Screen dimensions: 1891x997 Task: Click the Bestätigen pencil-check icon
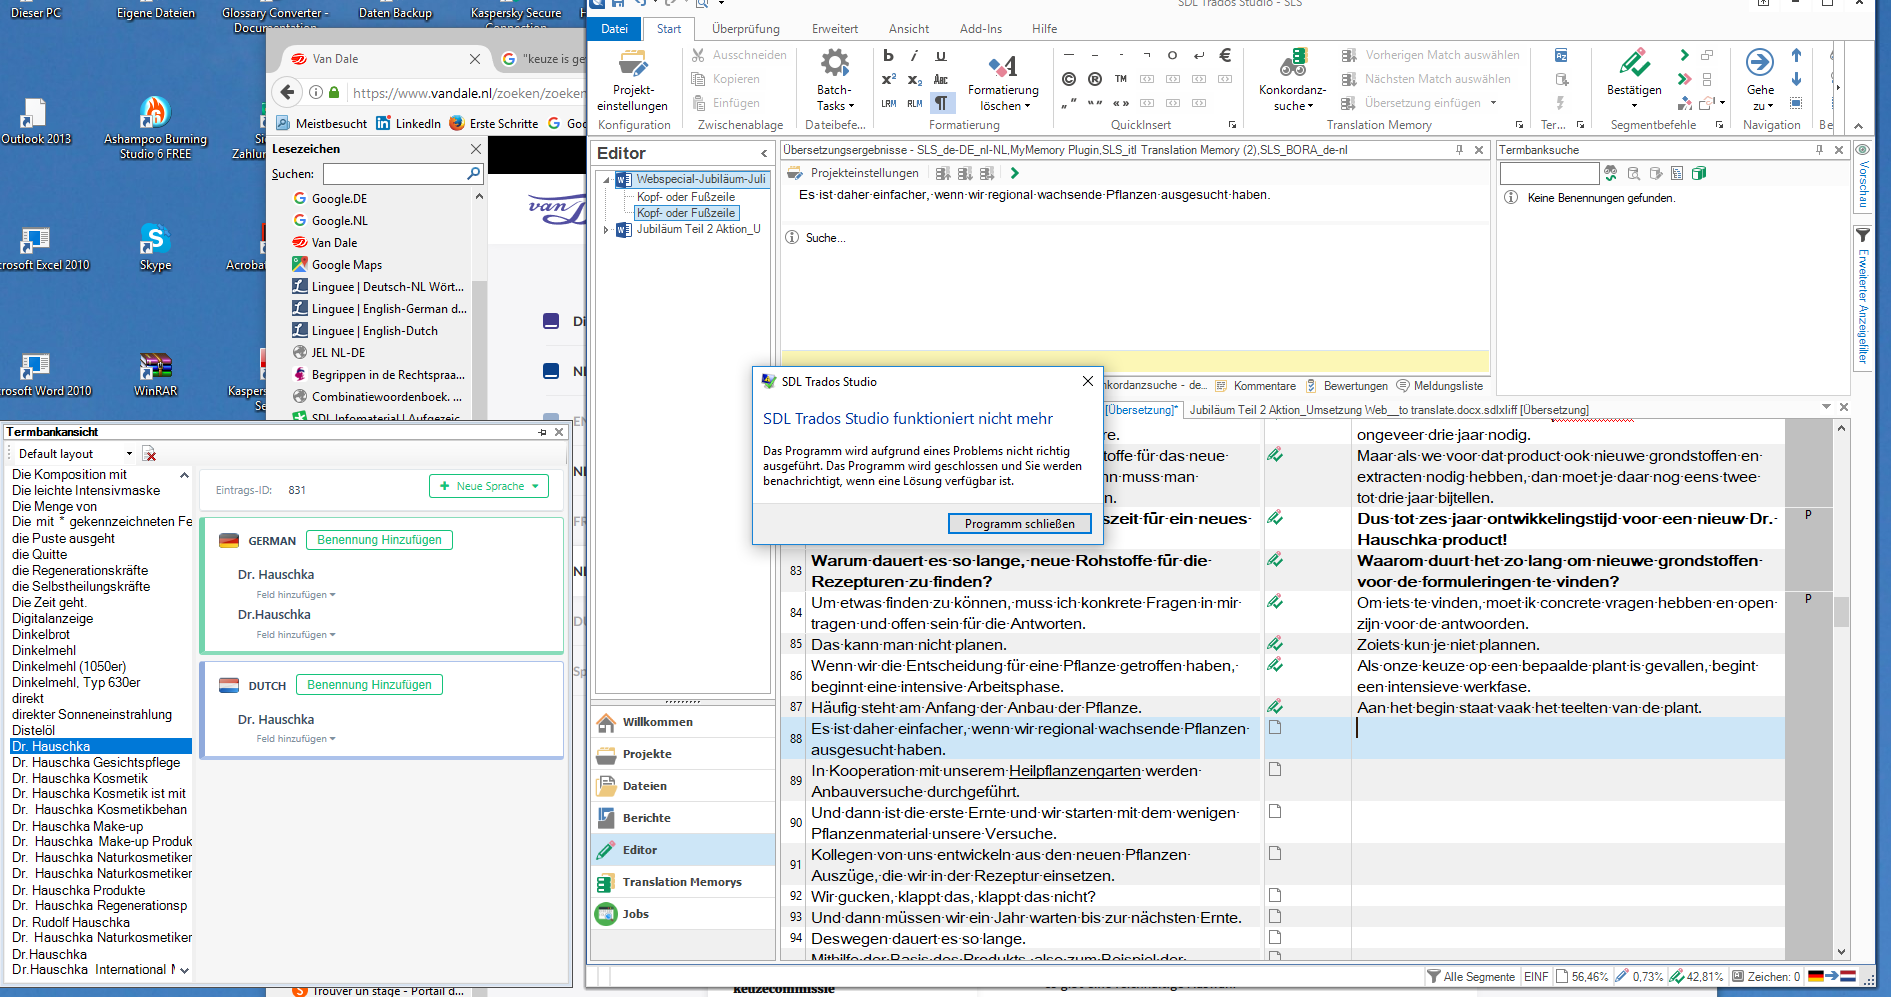[x=1634, y=62]
